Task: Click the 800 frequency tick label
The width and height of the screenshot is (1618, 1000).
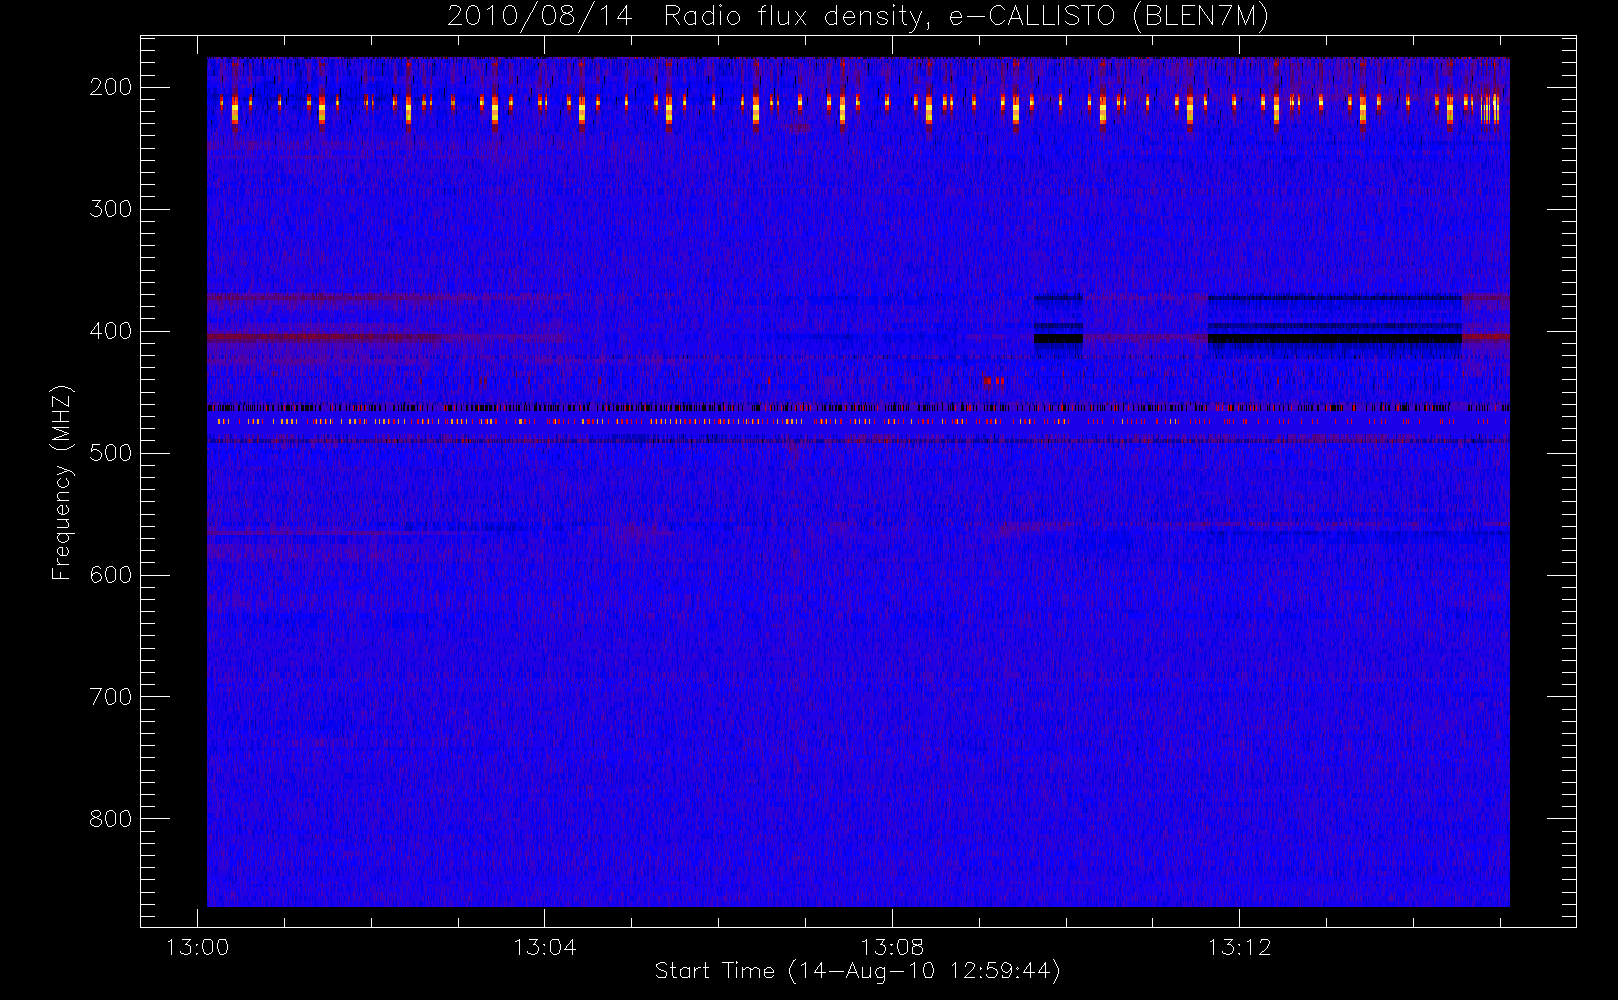Action: coord(111,819)
